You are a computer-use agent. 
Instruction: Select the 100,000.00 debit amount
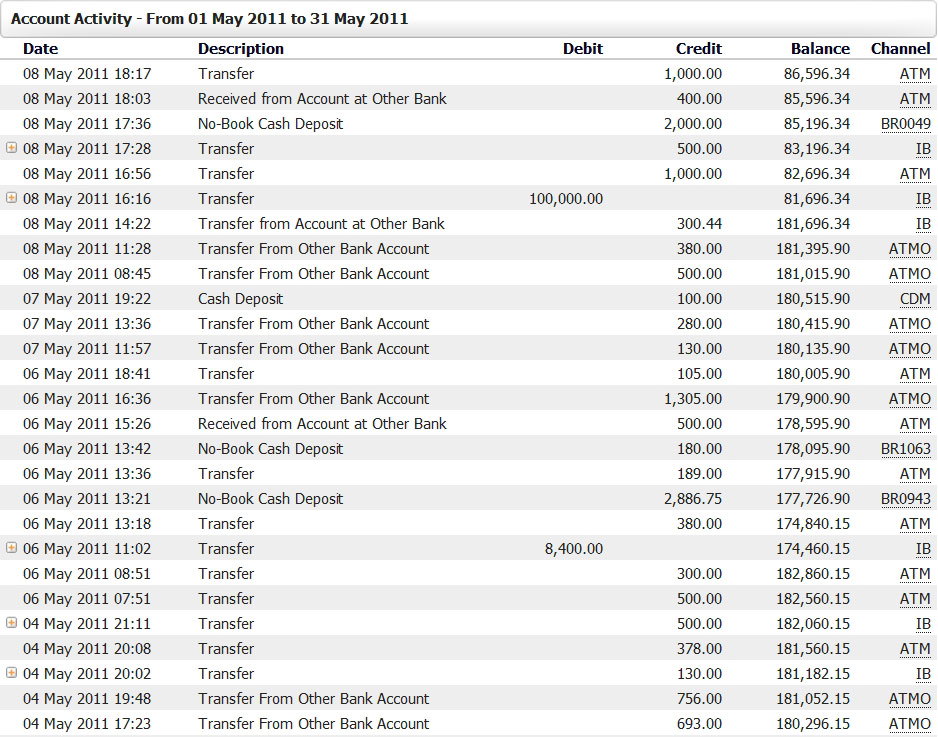(x=566, y=199)
